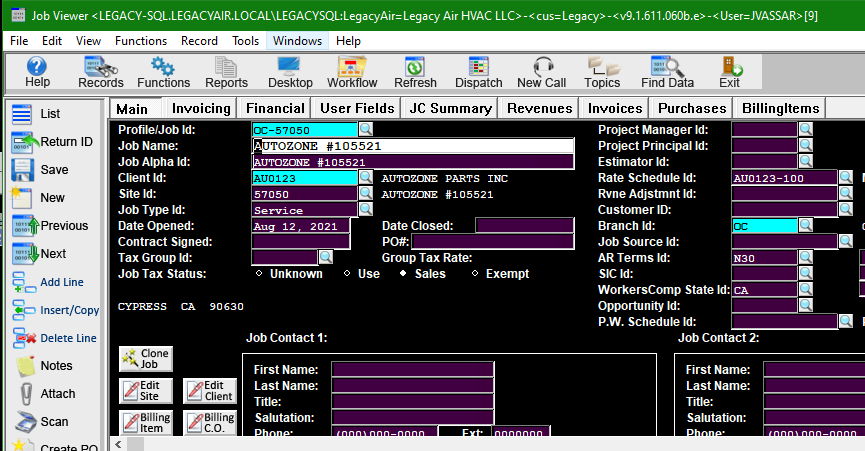
Task: Click the Clone Job button
Action: (x=146, y=359)
